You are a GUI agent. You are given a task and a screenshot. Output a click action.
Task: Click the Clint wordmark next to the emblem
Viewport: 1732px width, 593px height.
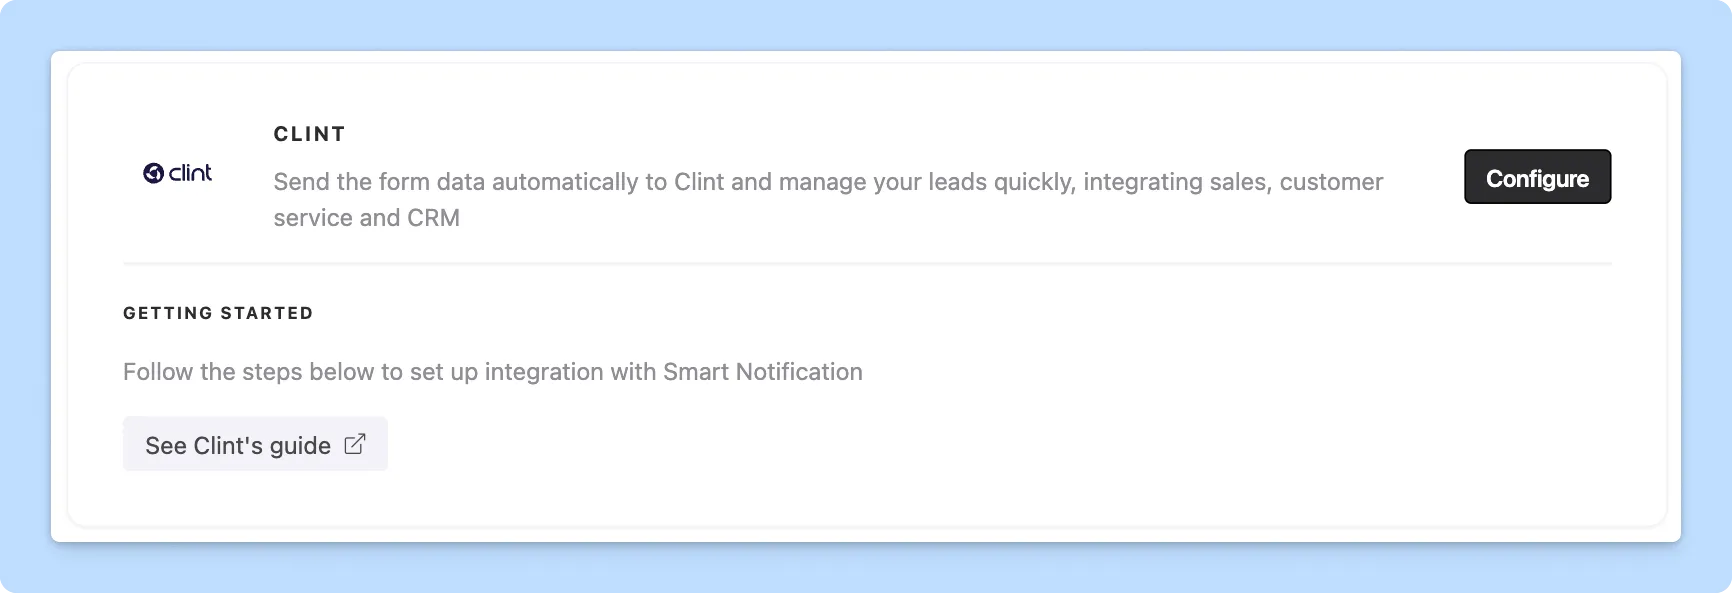(x=190, y=173)
